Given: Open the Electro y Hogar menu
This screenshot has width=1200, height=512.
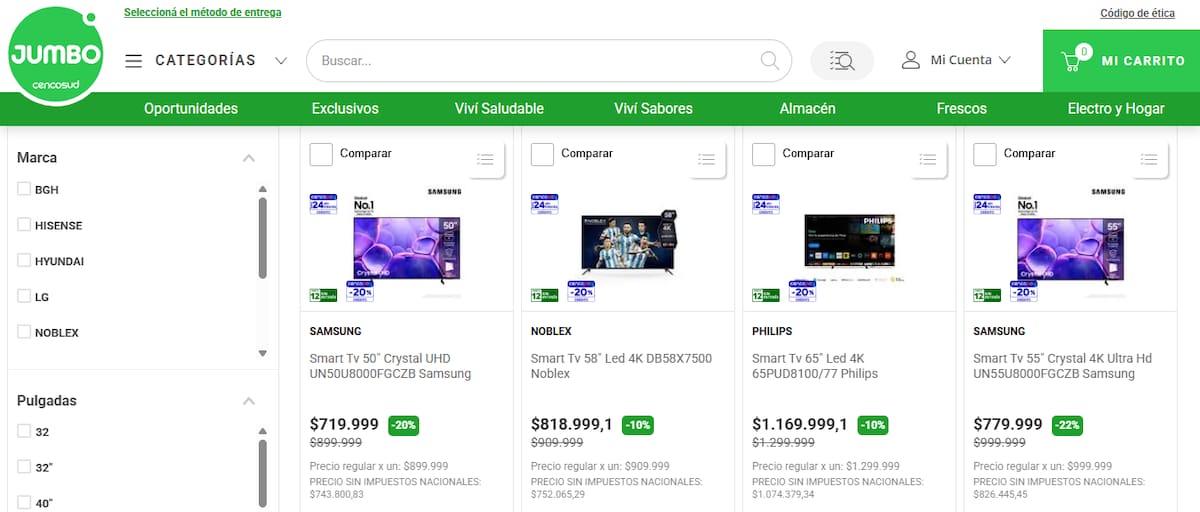Looking at the screenshot, I should [1115, 108].
